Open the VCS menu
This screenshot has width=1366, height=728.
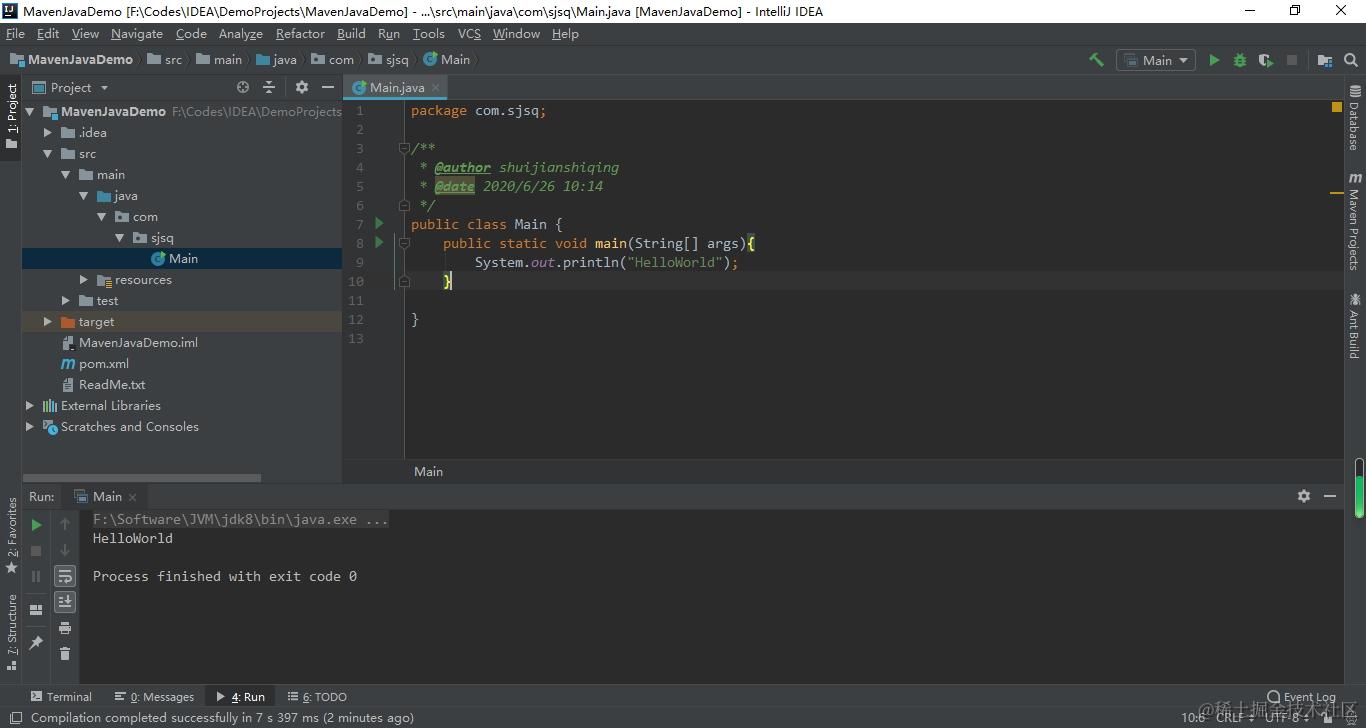(x=469, y=33)
